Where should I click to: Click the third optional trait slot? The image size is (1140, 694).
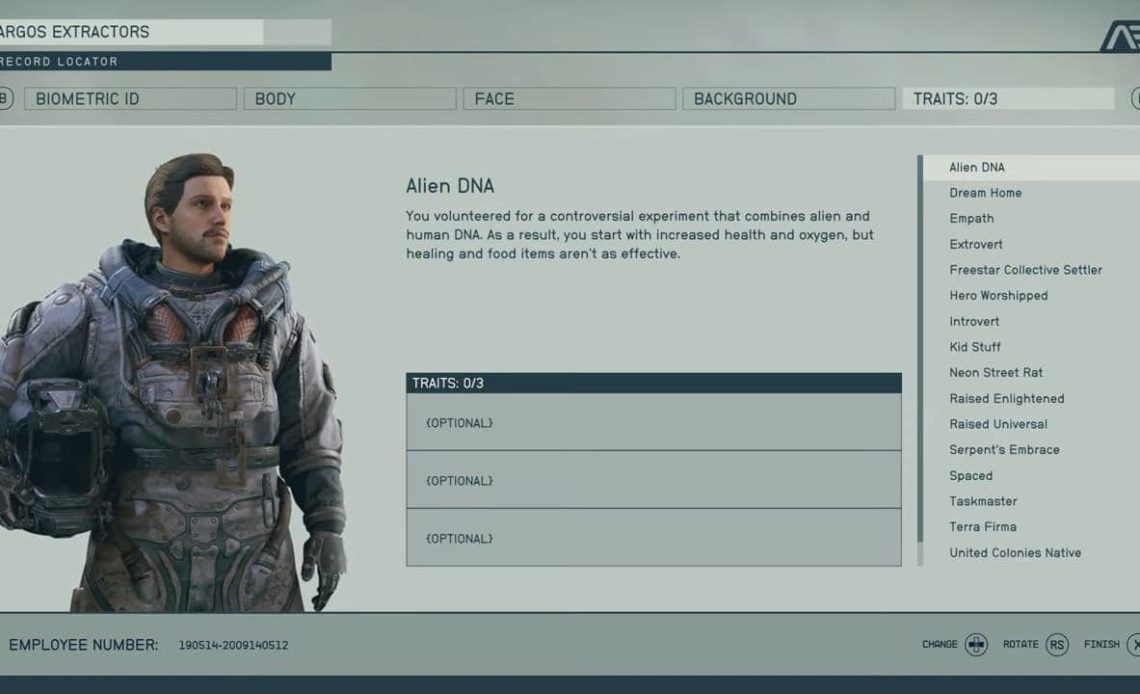click(x=653, y=538)
